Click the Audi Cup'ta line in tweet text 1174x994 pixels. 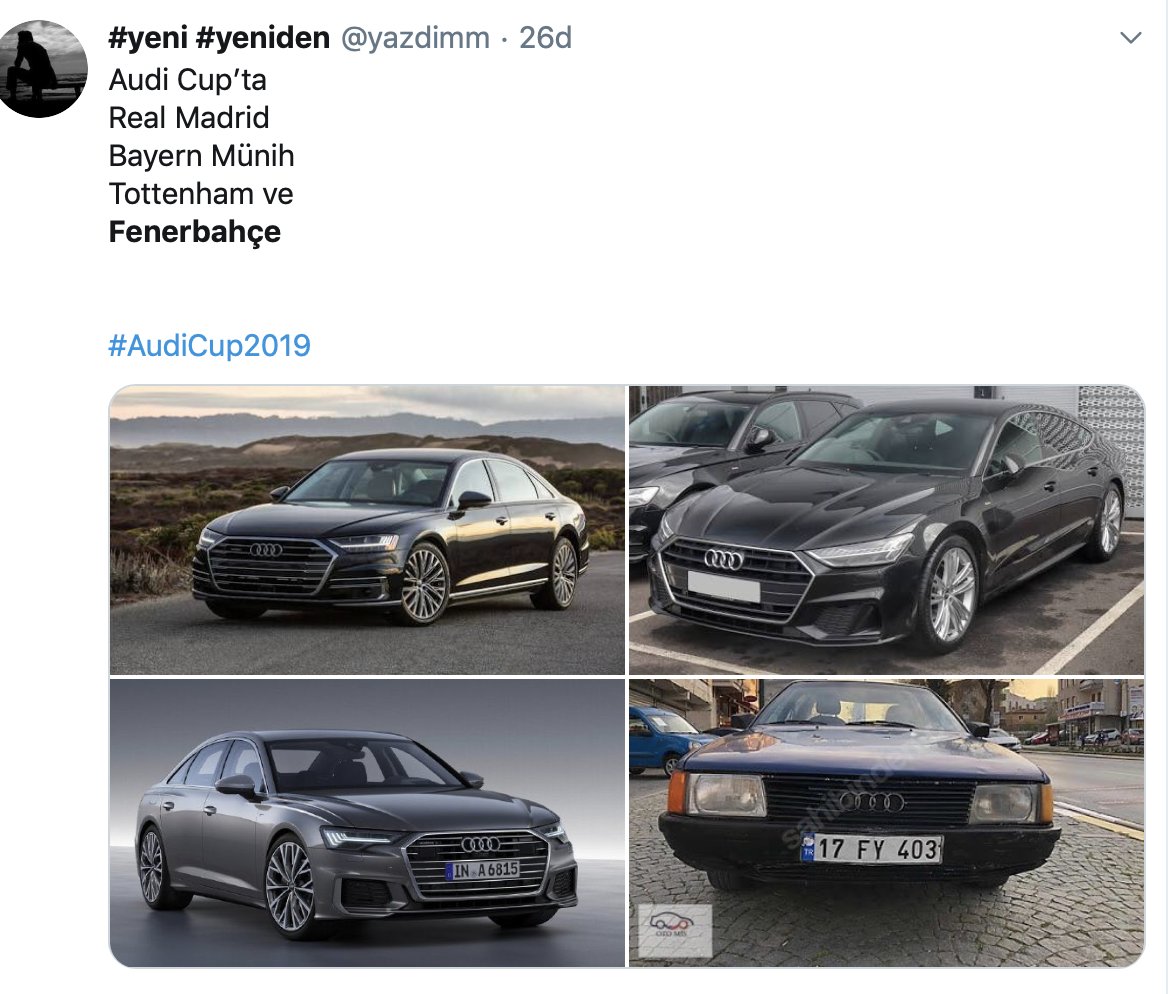(187, 80)
